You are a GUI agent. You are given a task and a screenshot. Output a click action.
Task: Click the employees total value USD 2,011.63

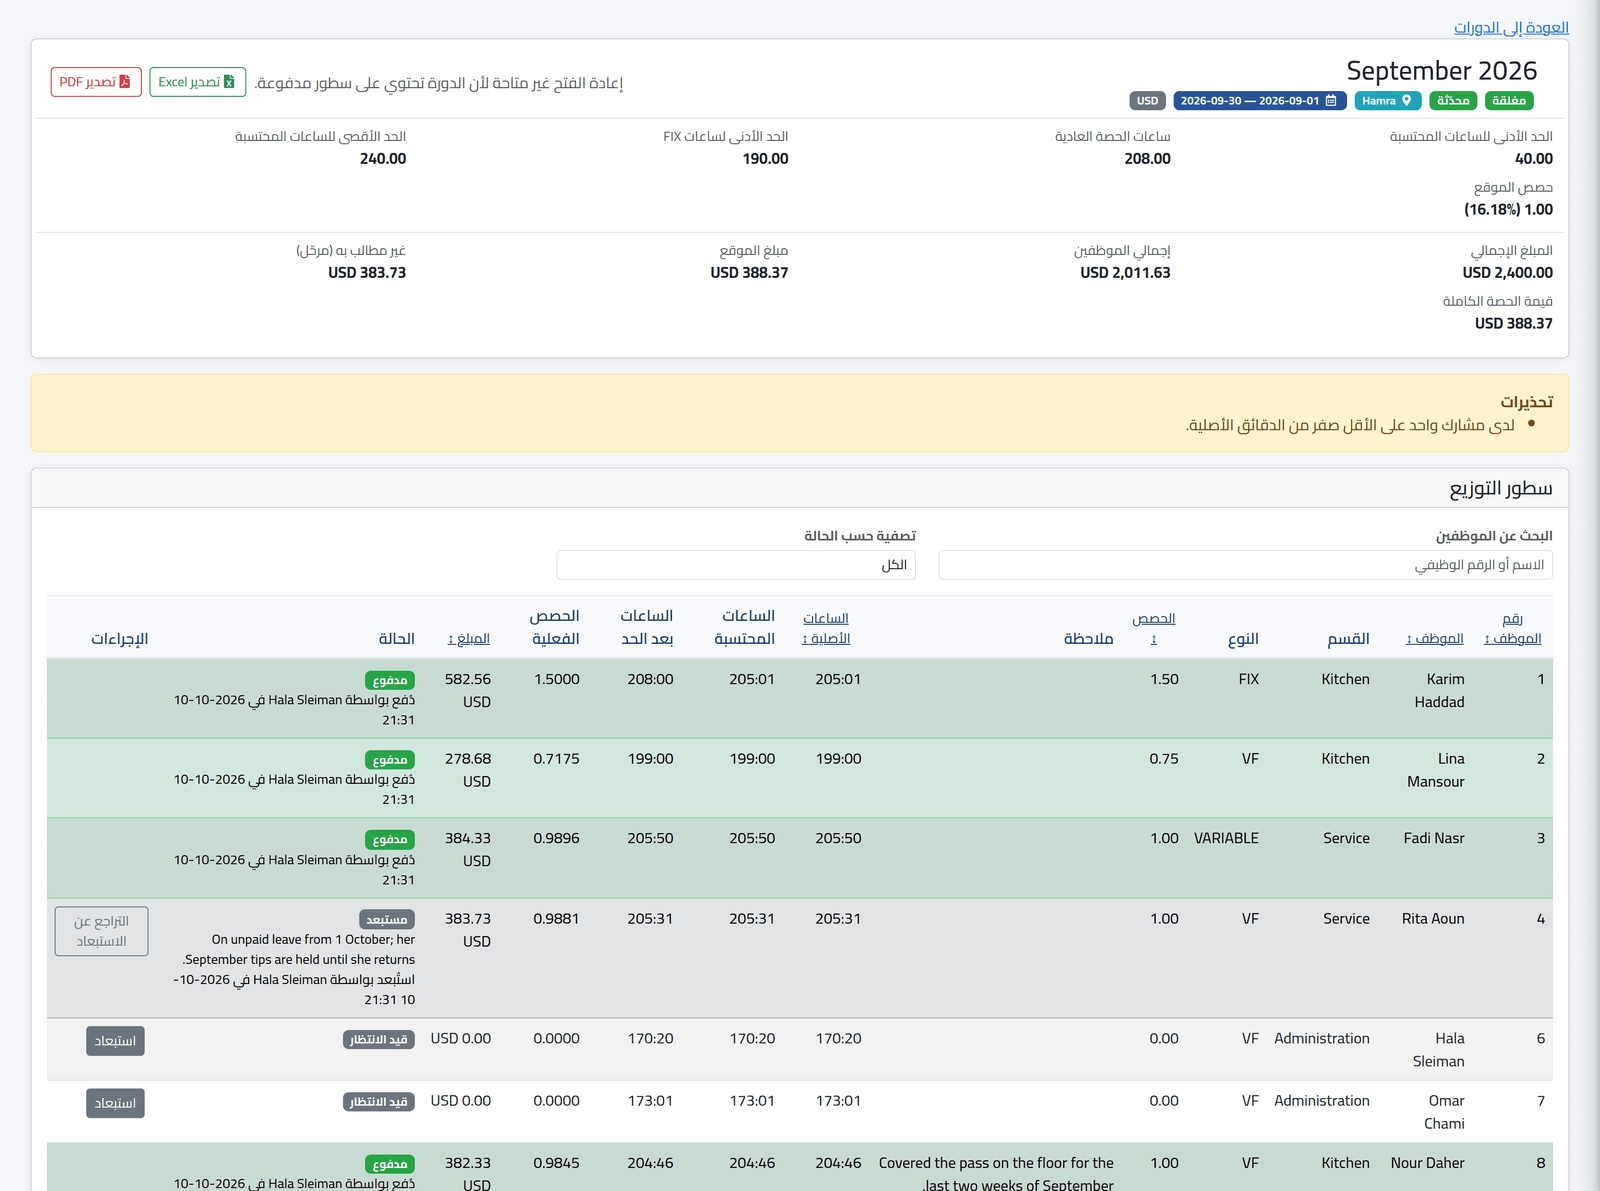coord(1125,272)
